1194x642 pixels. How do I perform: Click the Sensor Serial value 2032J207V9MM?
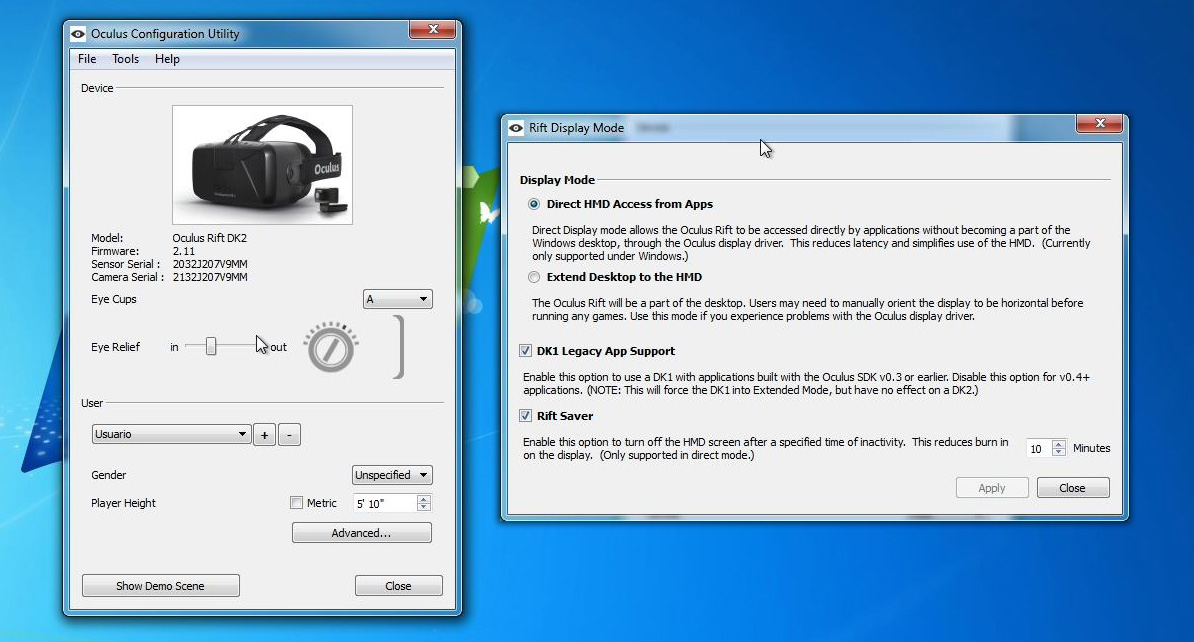(210, 264)
